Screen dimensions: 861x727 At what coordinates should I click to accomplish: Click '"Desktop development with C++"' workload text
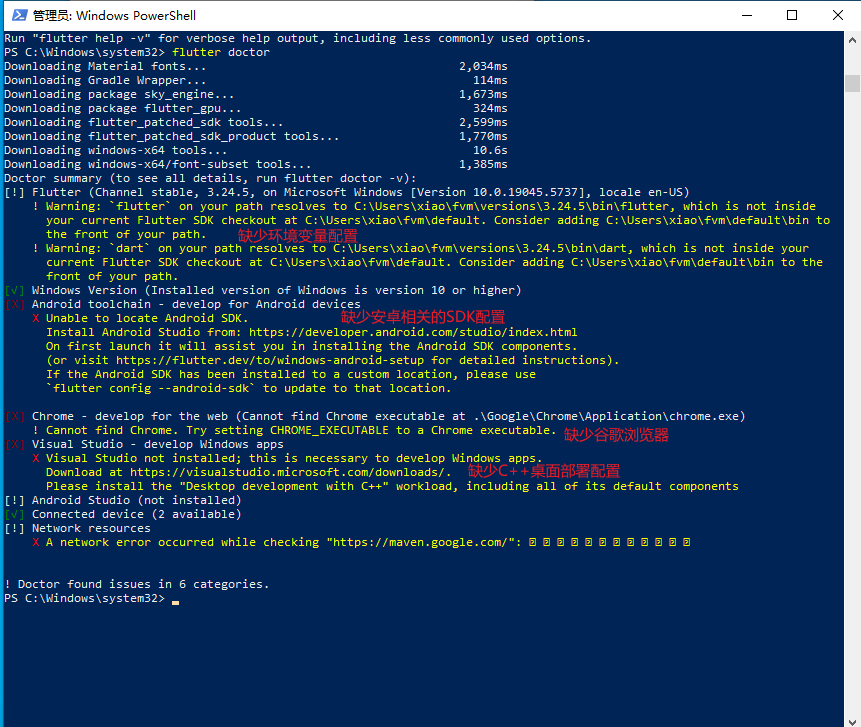tap(284, 486)
